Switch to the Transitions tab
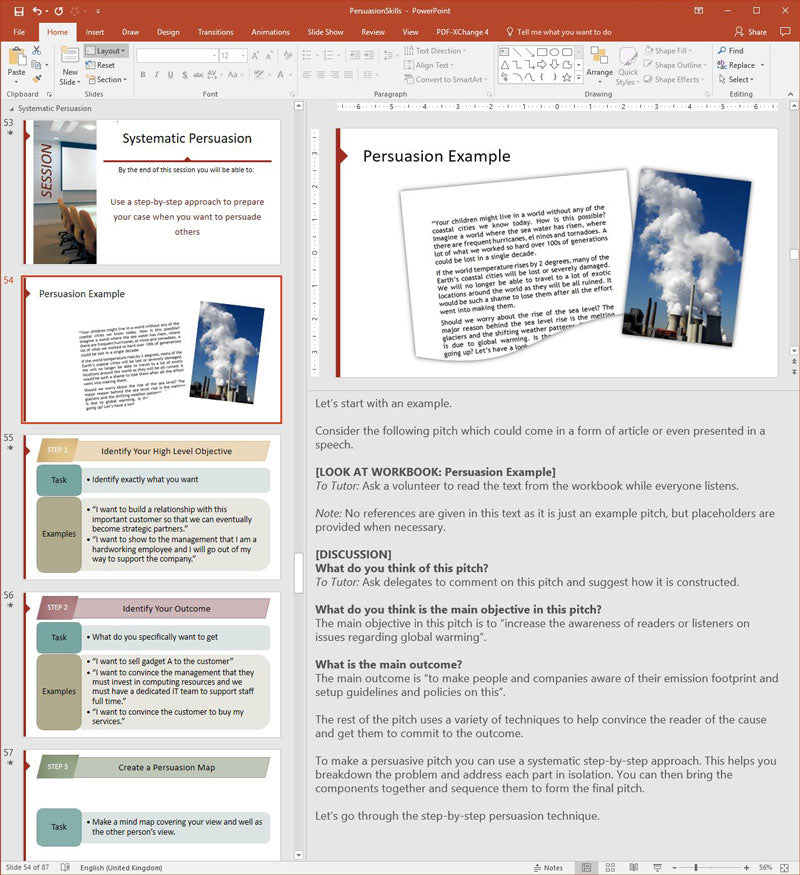800x875 pixels. tap(215, 32)
